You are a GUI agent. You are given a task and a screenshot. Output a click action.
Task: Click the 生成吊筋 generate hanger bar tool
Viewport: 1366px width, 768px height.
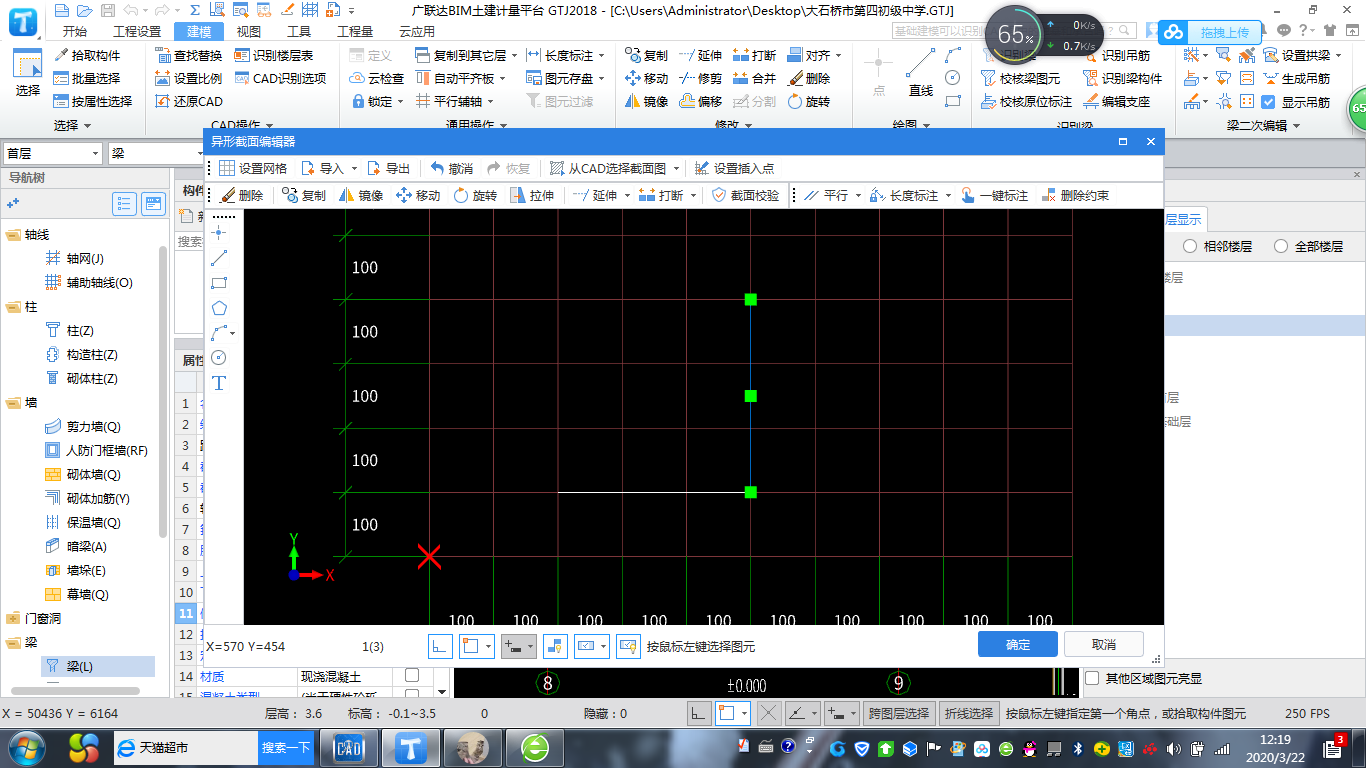click(1296, 78)
